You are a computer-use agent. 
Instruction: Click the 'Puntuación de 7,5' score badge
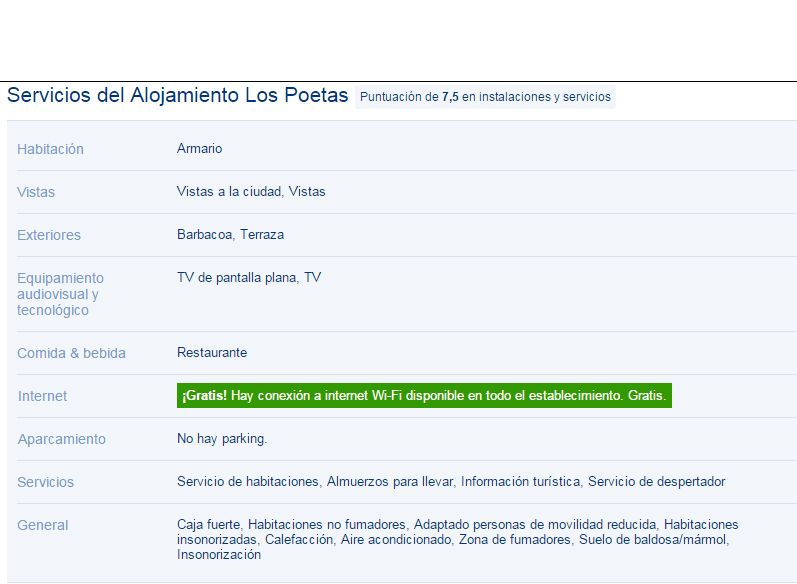[485, 97]
